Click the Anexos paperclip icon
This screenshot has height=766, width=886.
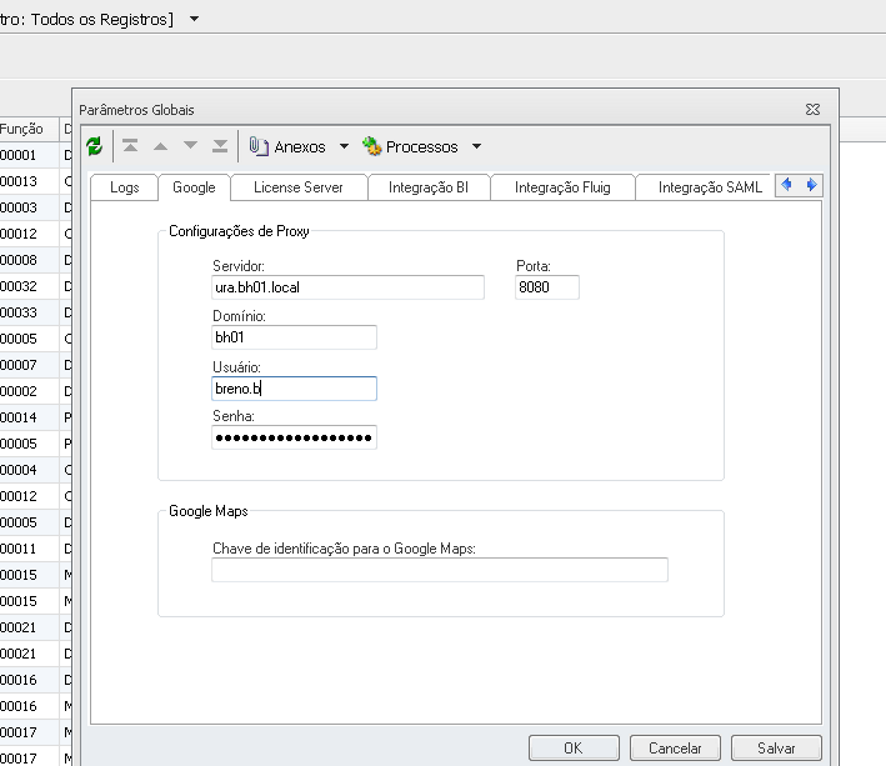[259, 146]
